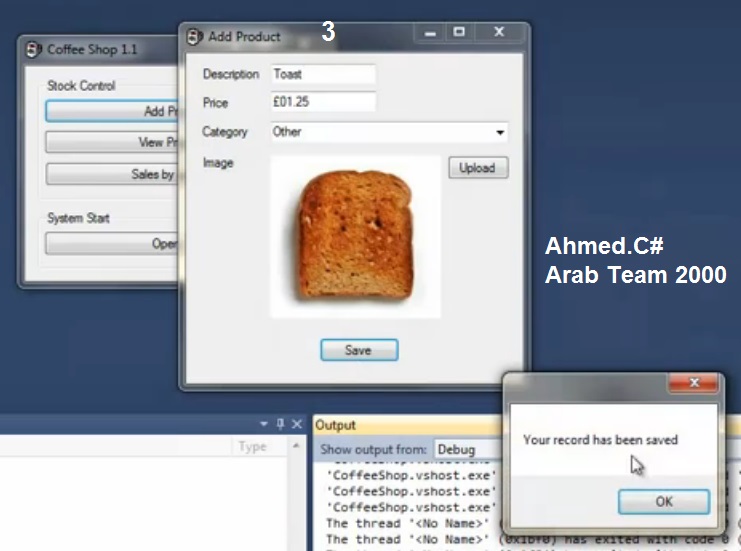Click the Open button under System Start
The width and height of the screenshot is (741, 551).
click(112, 243)
